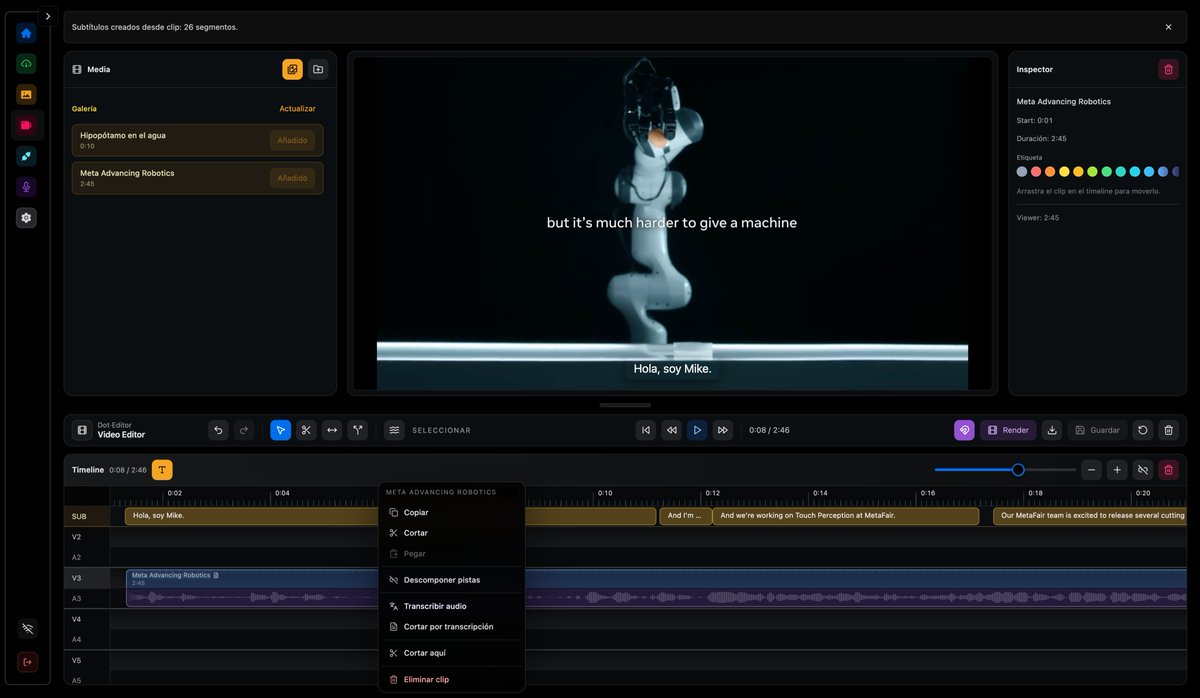Zoom out timeline with minus button
Screen dimensions: 1200x698
pos(1092,470)
